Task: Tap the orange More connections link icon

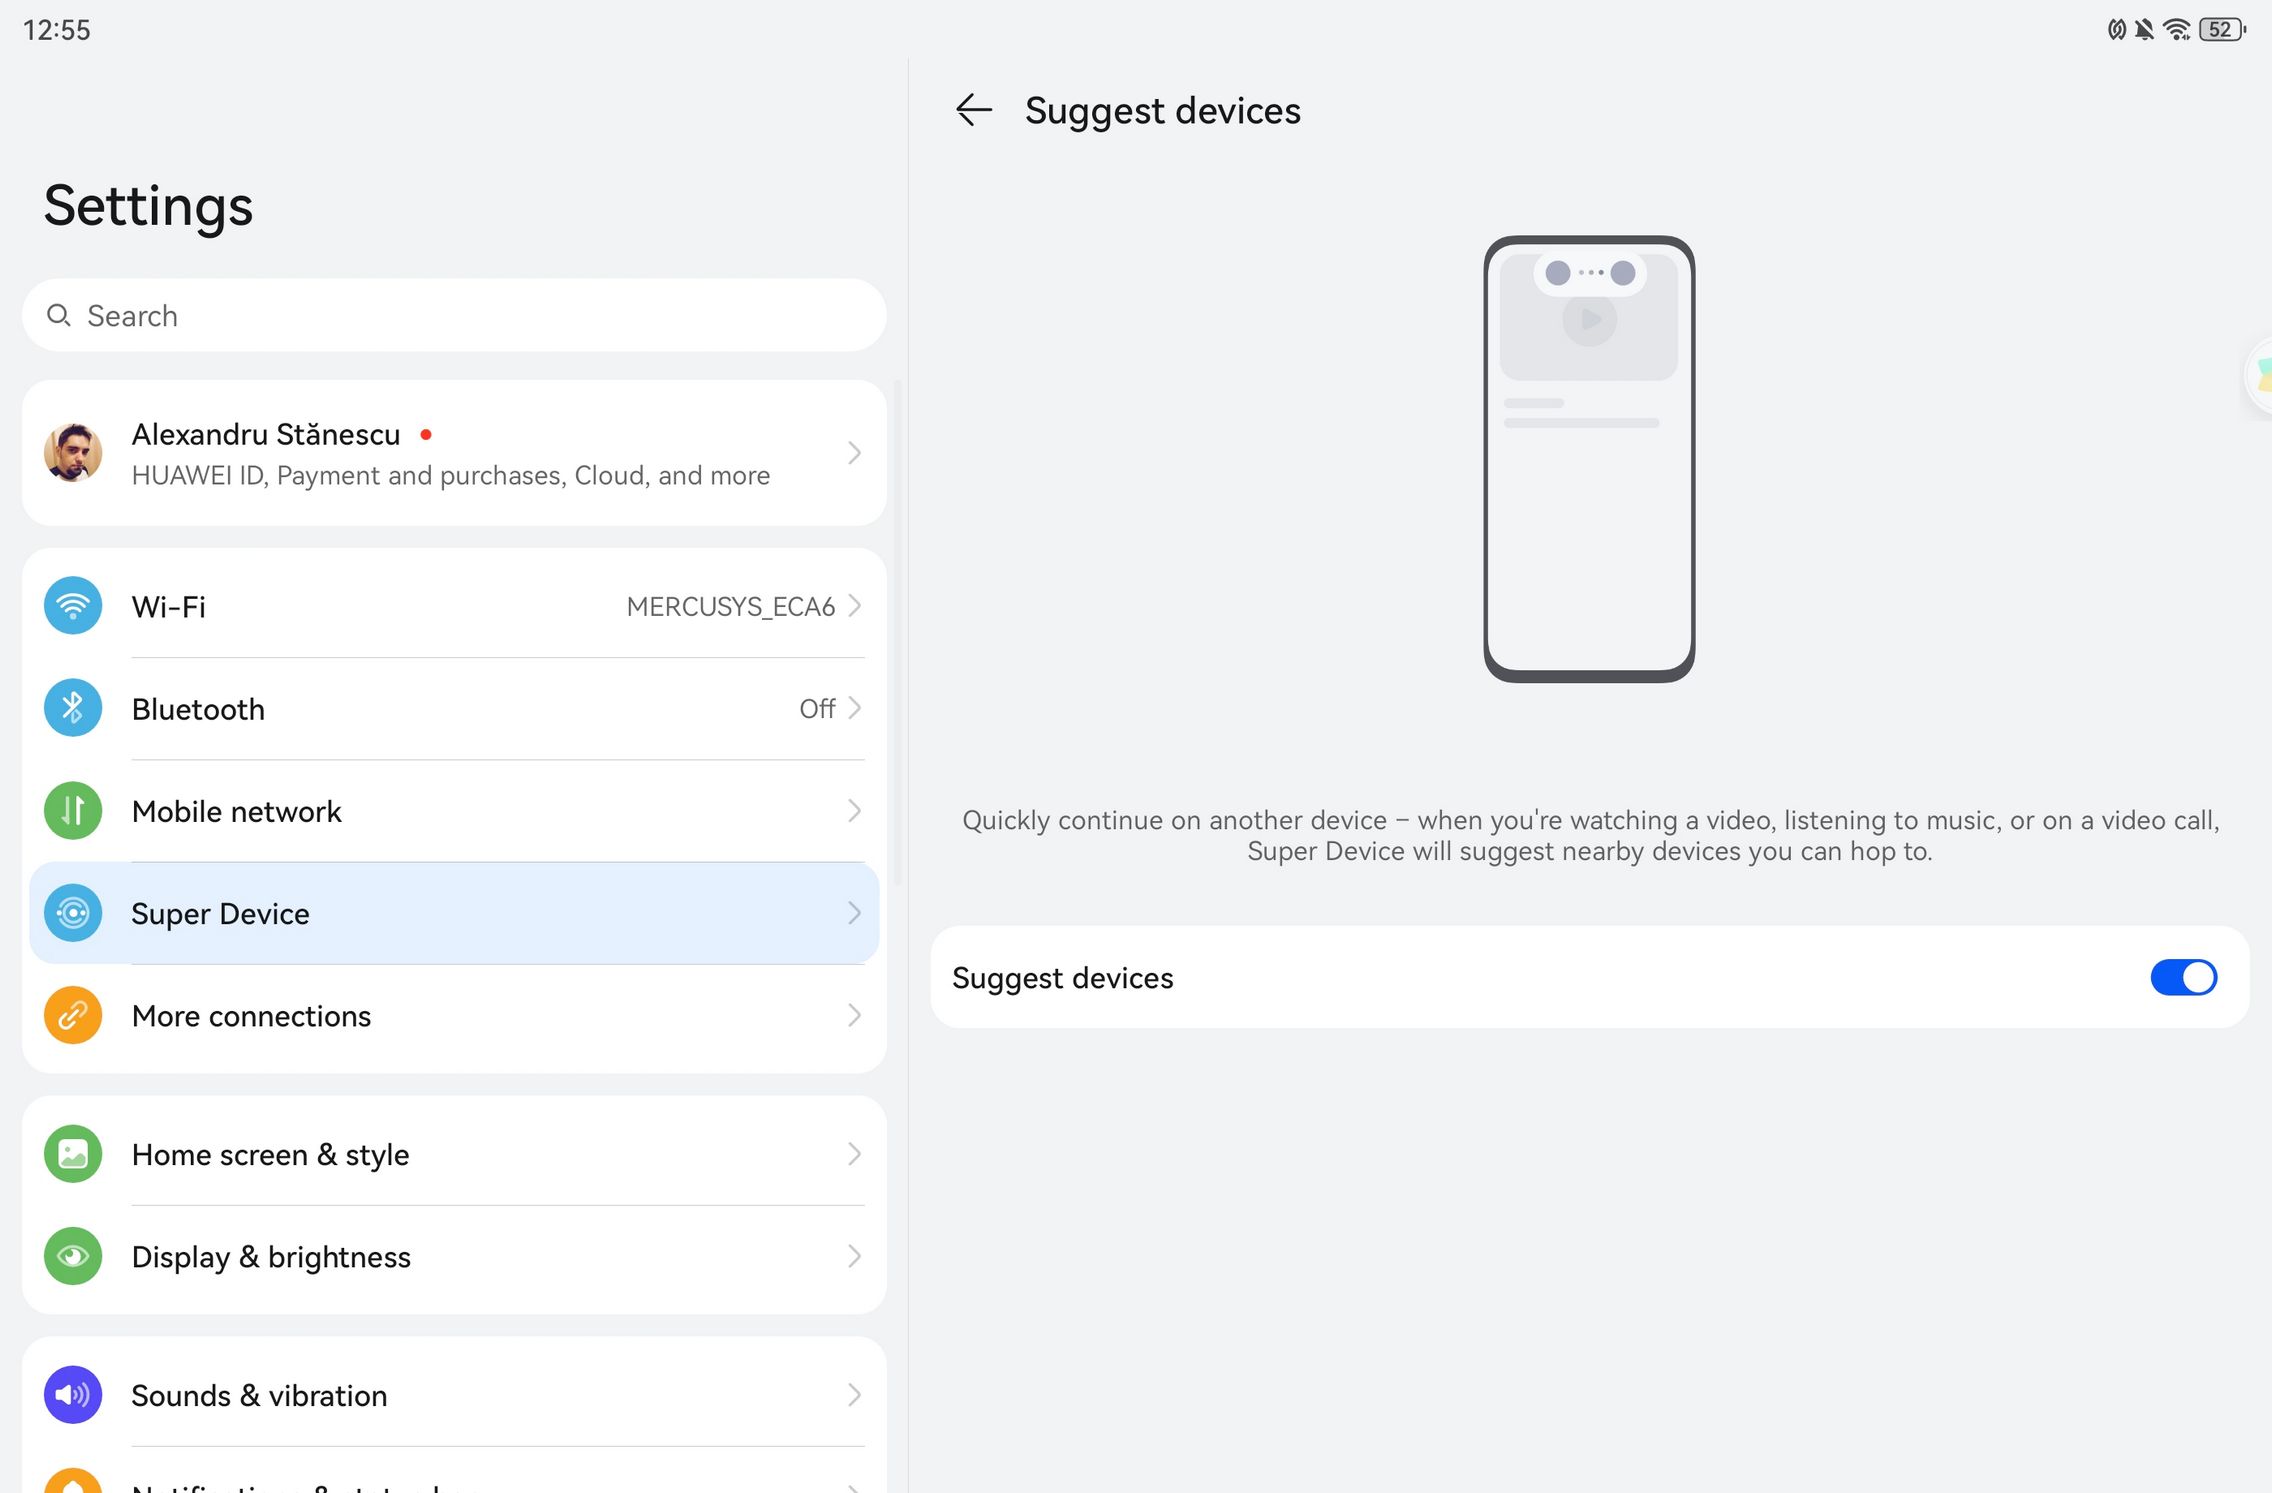Action: pos(73,1015)
